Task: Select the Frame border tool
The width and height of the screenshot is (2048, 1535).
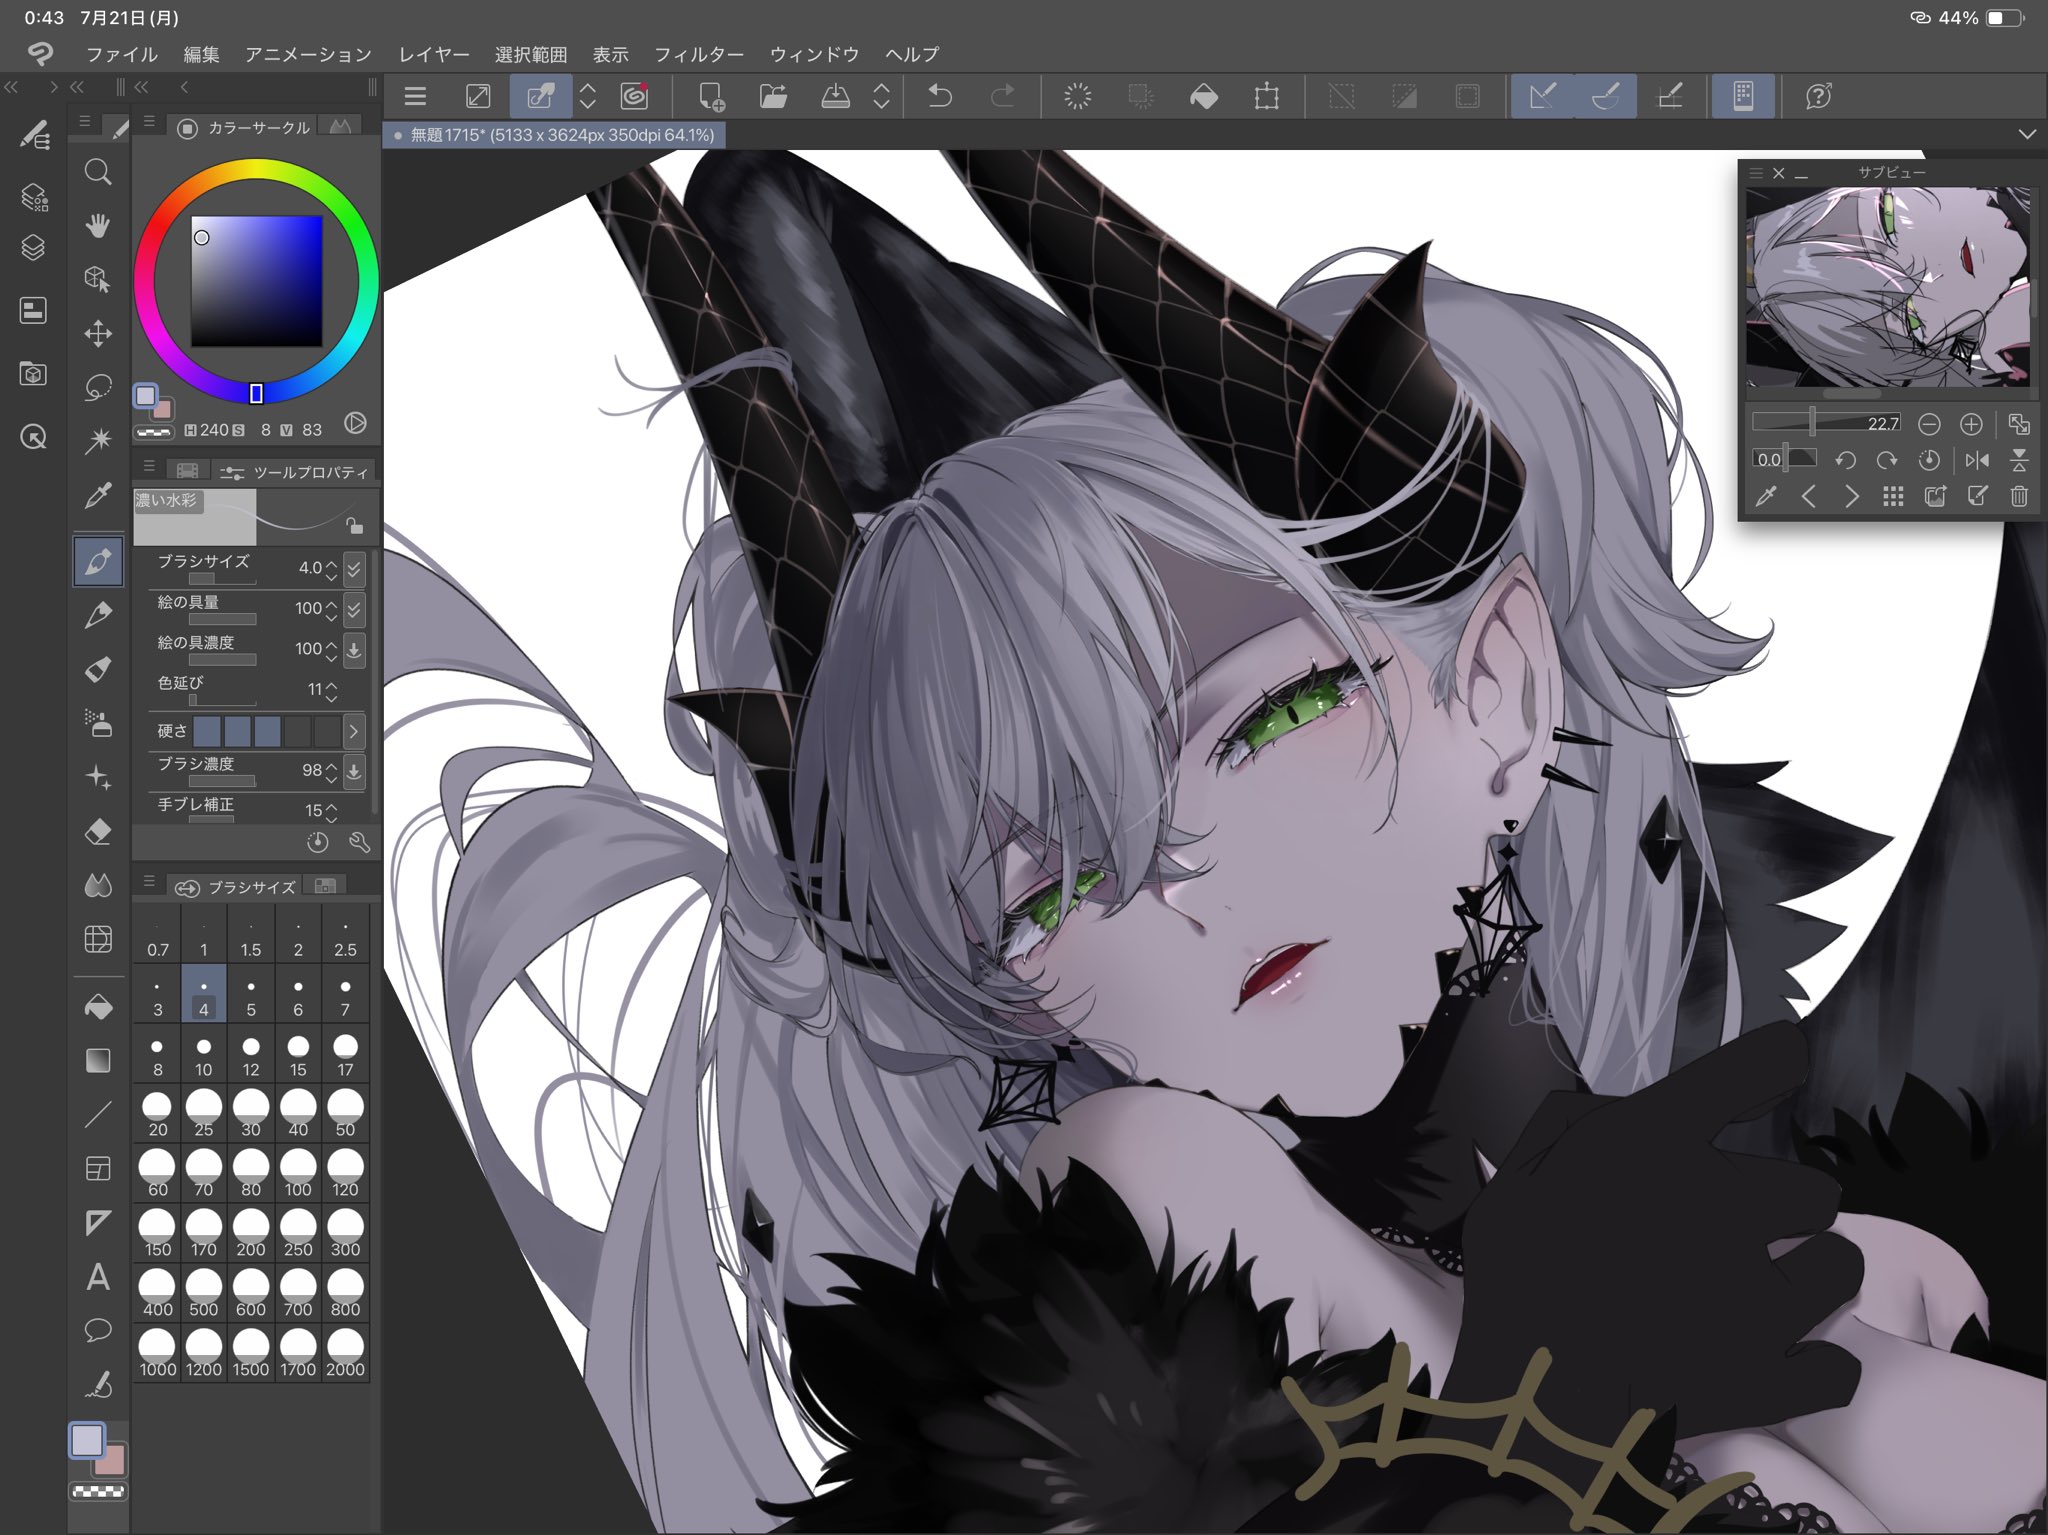Action: tap(98, 1168)
